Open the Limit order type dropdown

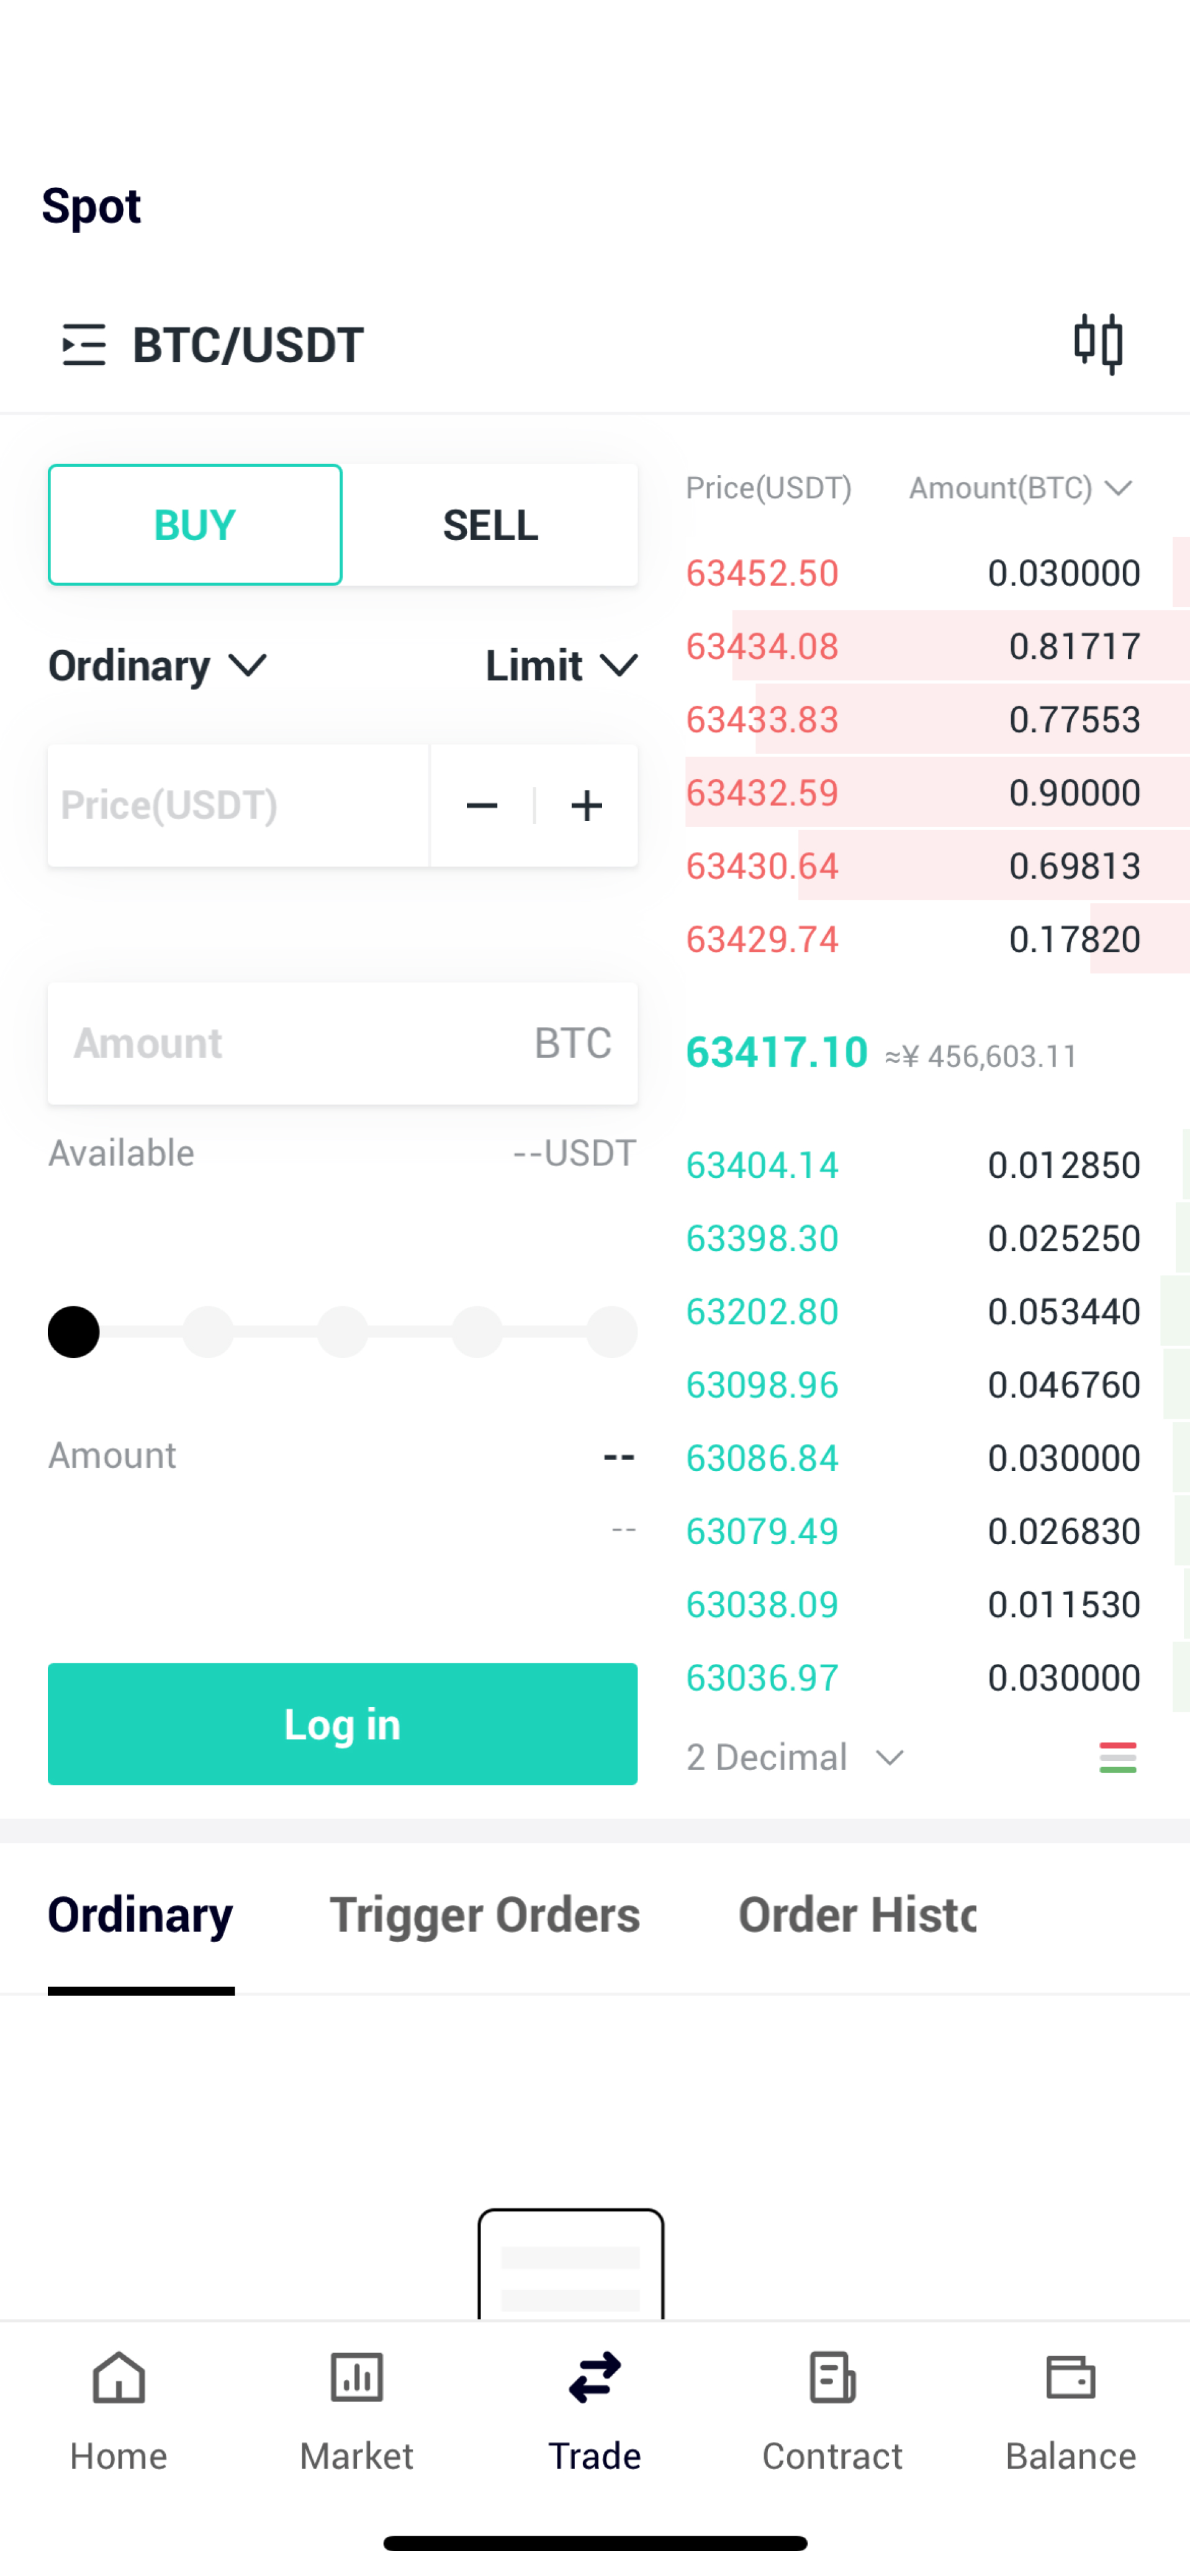pos(561,666)
